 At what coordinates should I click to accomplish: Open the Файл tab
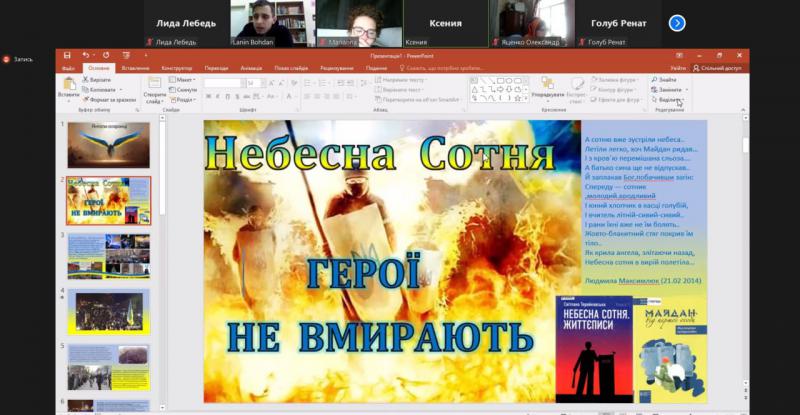click(68, 68)
